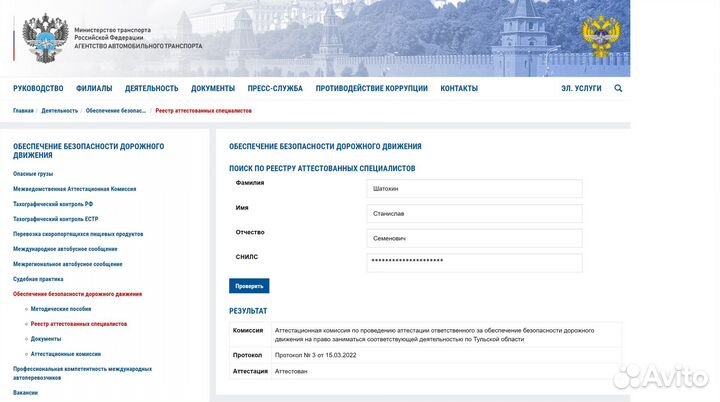Image resolution: width=720 pixels, height=402 pixels.
Task: Open Методические пособия sub-item
Action: (x=61, y=309)
